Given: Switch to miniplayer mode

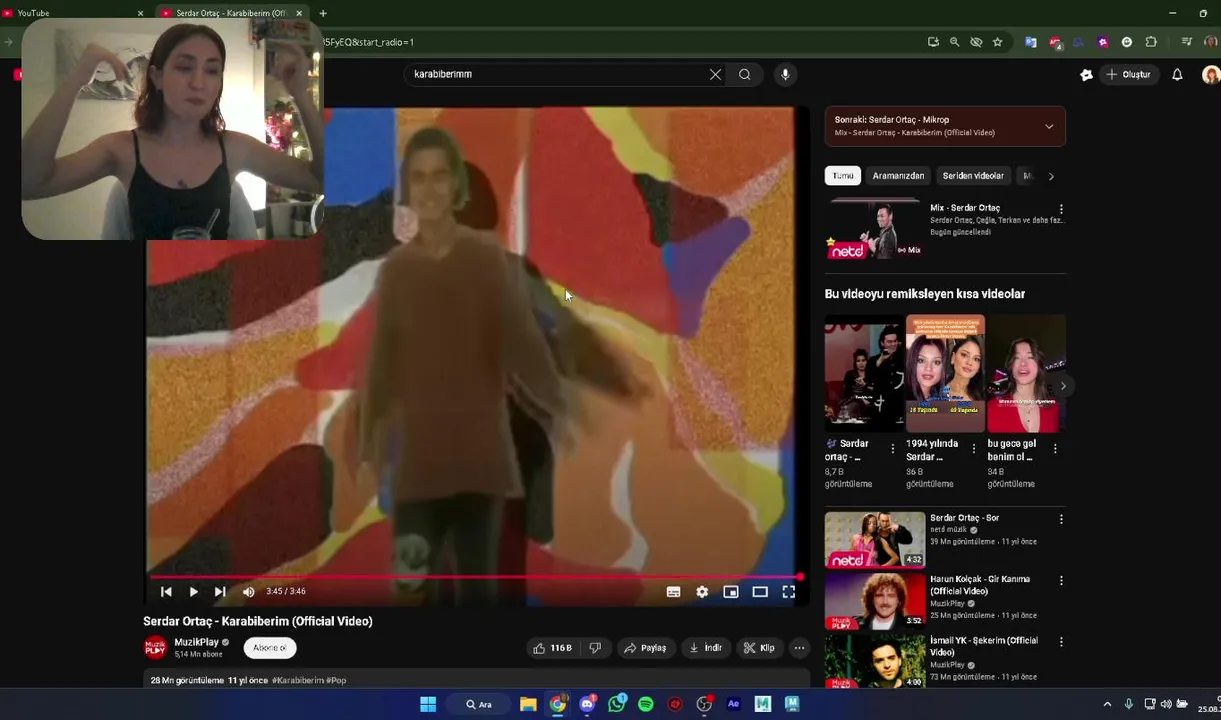Looking at the screenshot, I should click(x=731, y=592).
